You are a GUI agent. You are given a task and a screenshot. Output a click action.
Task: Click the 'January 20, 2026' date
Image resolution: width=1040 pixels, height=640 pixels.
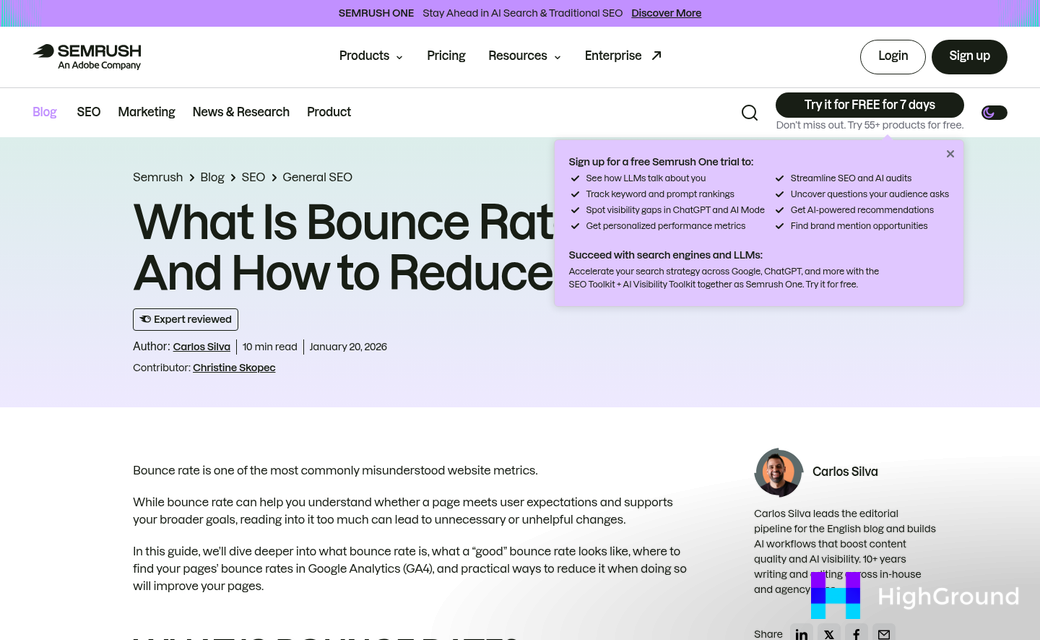point(348,347)
